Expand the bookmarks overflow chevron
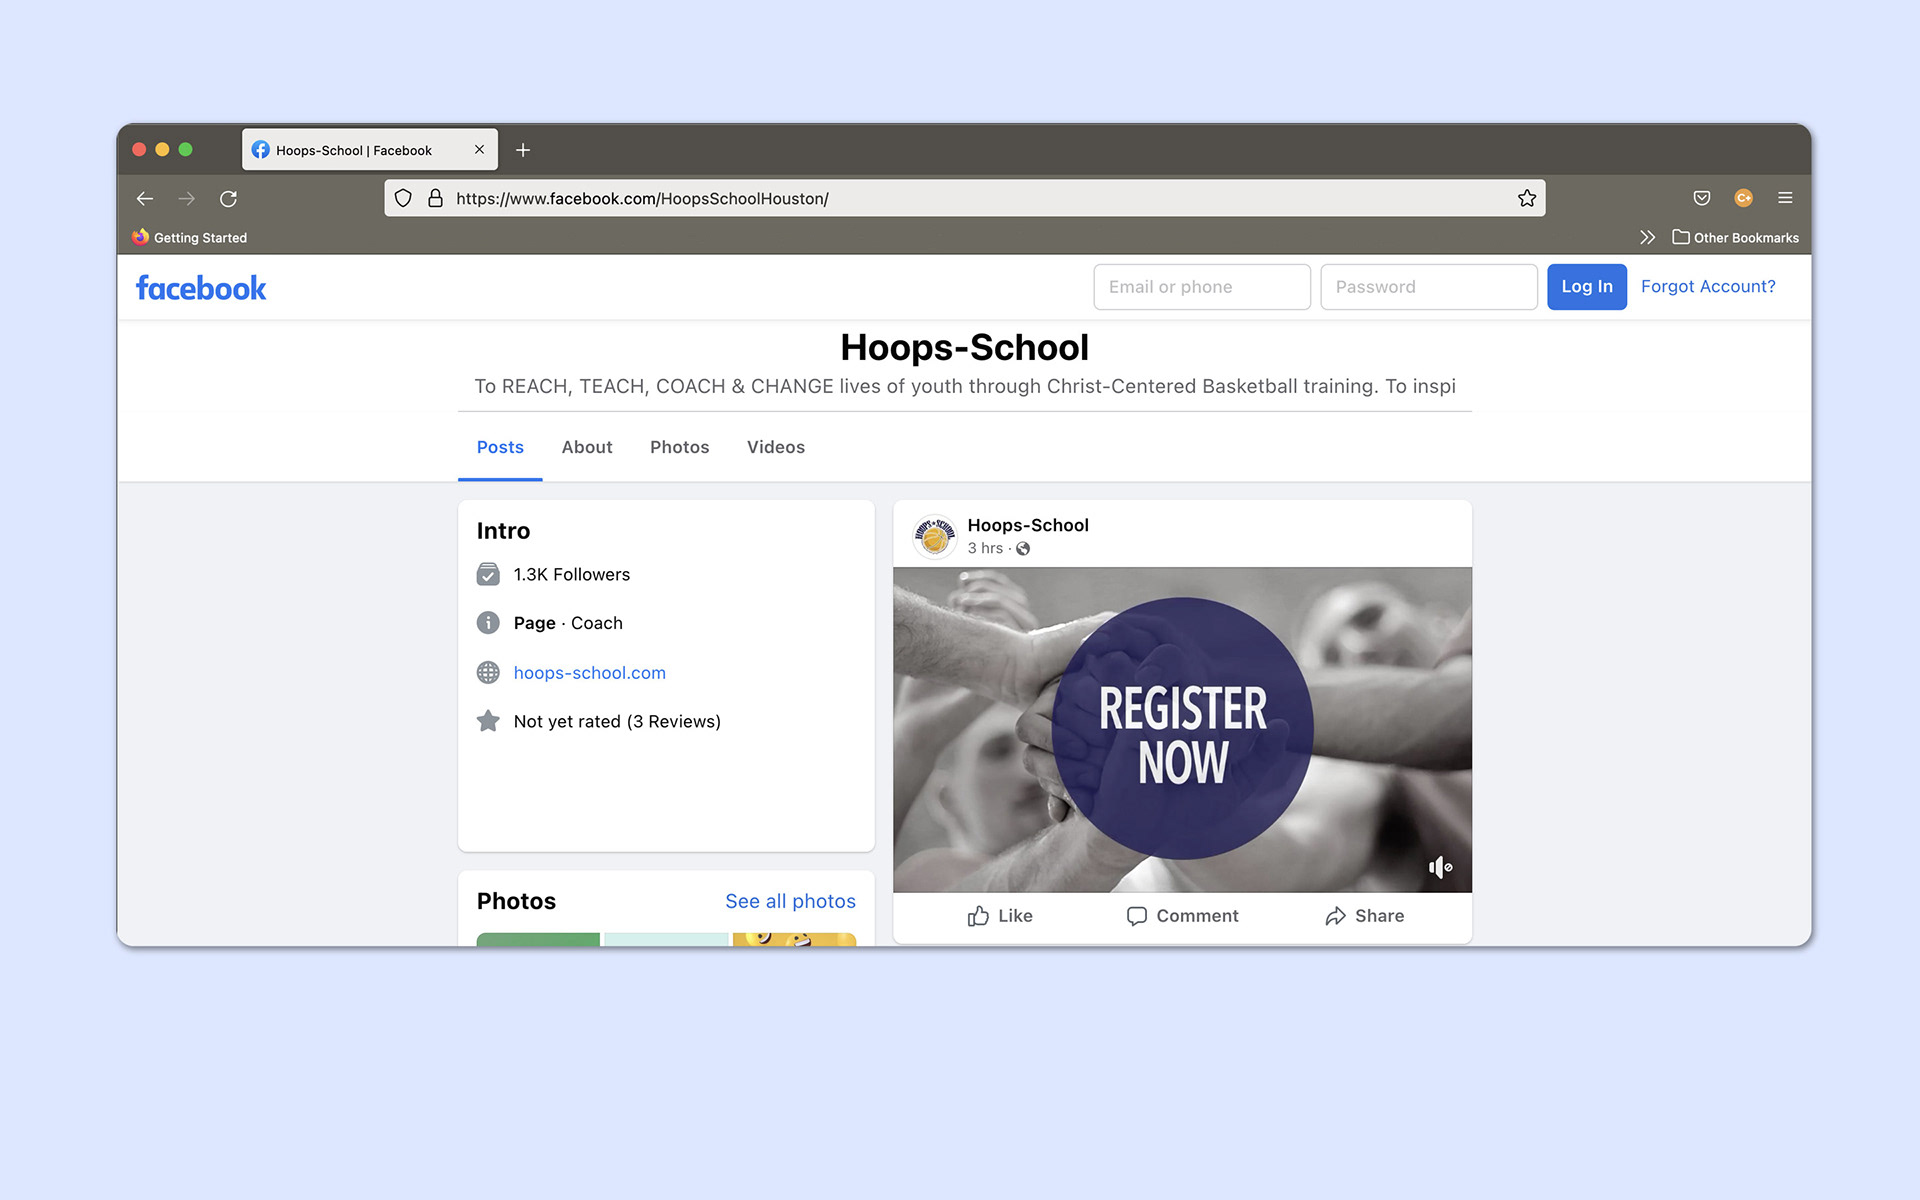The image size is (1920, 1200). [x=1647, y=237]
